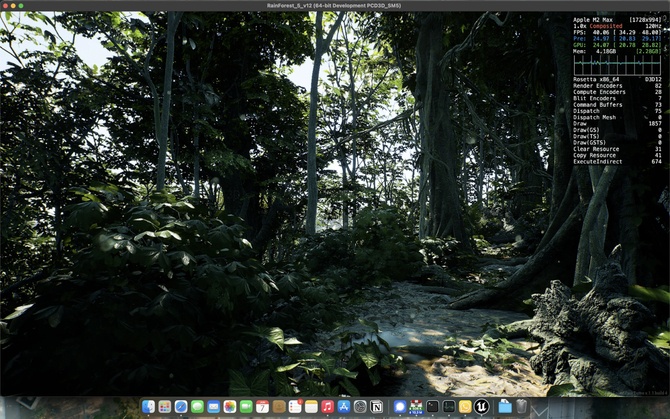Click the blue Pre timing line
670x419 pixels.
617,39
